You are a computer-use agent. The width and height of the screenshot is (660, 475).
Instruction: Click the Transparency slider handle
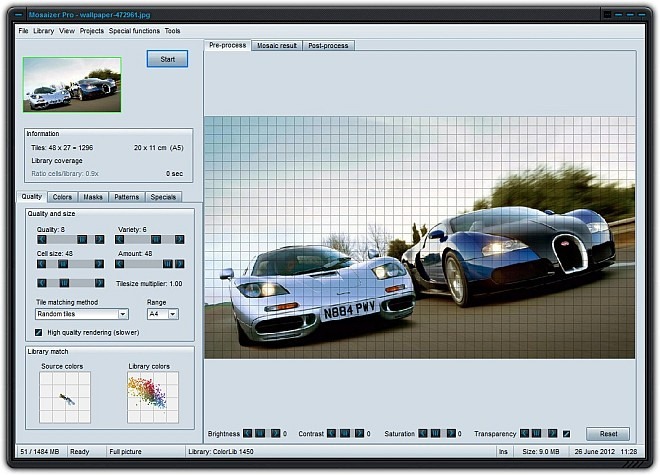tap(536, 433)
